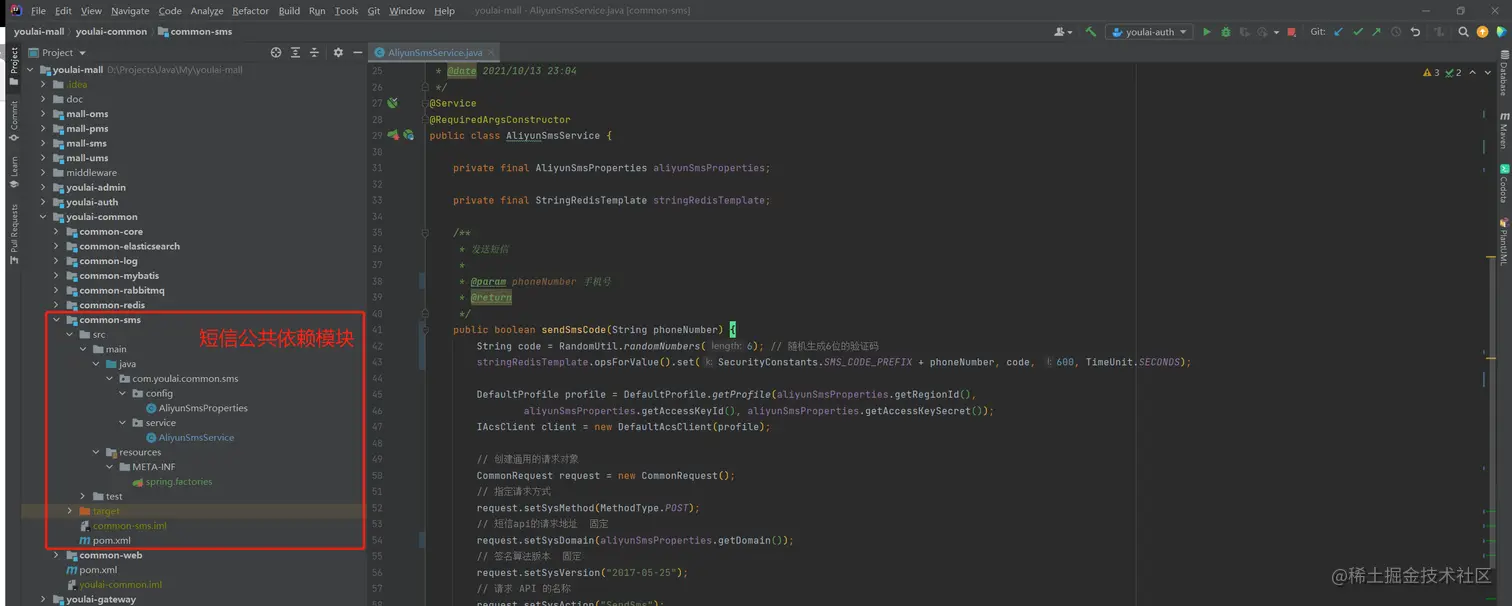
Task: Open the Commit tool window
Action: tap(13, 121)
